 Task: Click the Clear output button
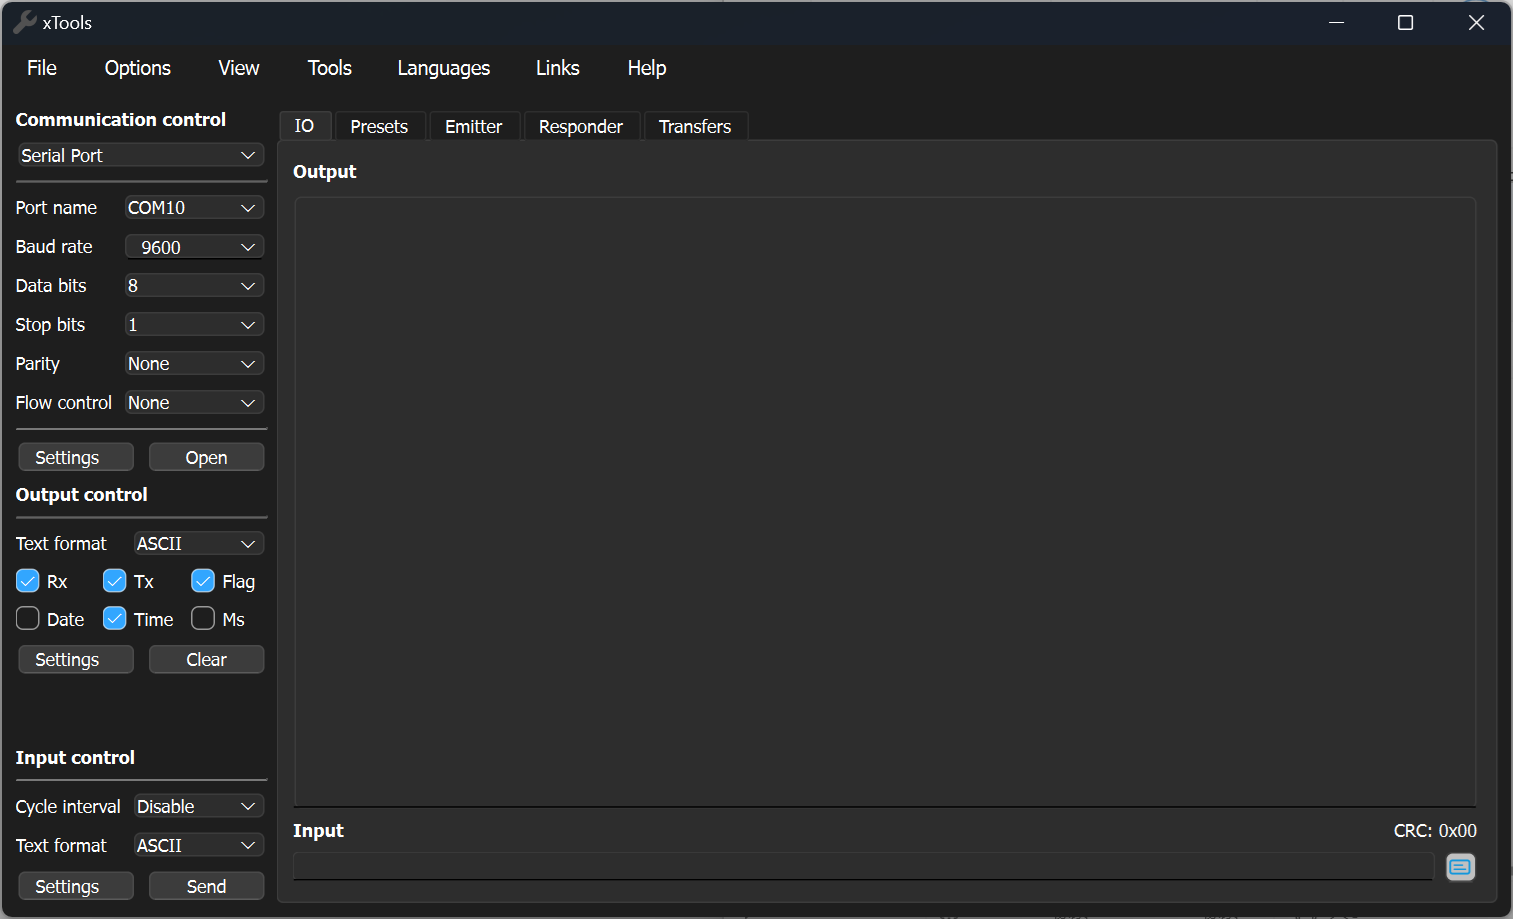tap(206, 660)
